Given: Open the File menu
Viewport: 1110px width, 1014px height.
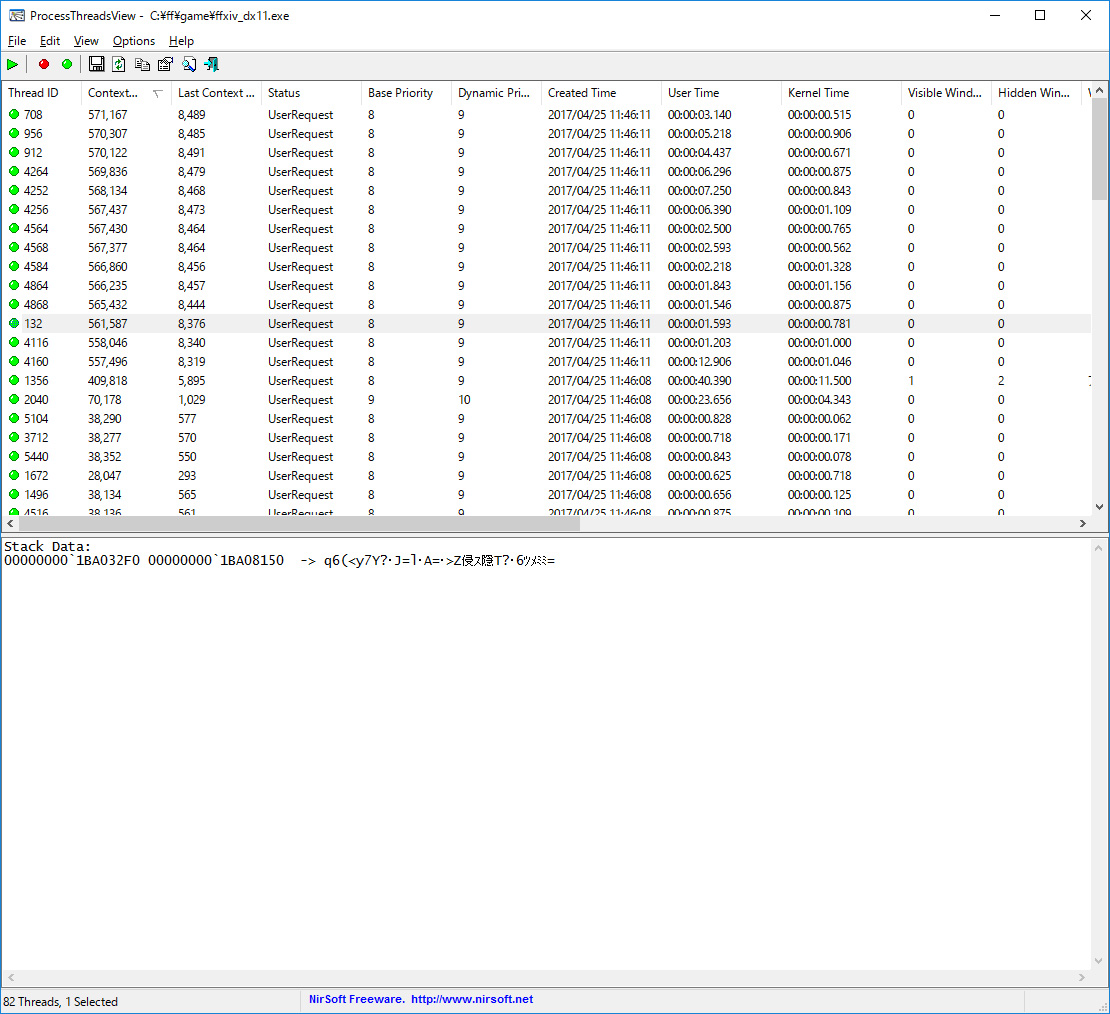Looking at the screenshot, I should 17,41.
